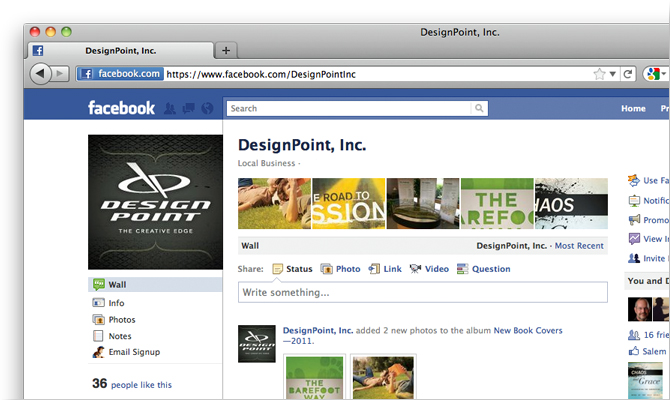
Task: Click the search magnifier icon
Action: pyautogui.click(x=479, y=109)
